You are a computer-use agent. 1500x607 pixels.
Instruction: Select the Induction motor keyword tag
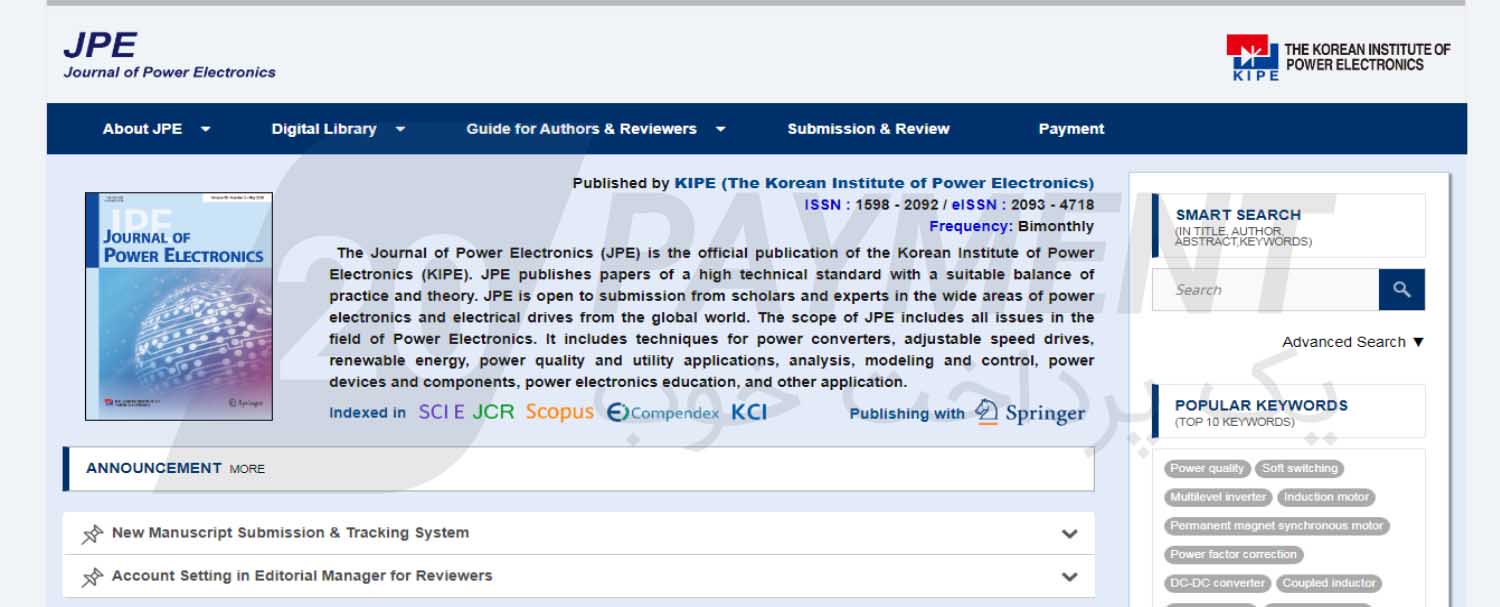pos(1327,497)
